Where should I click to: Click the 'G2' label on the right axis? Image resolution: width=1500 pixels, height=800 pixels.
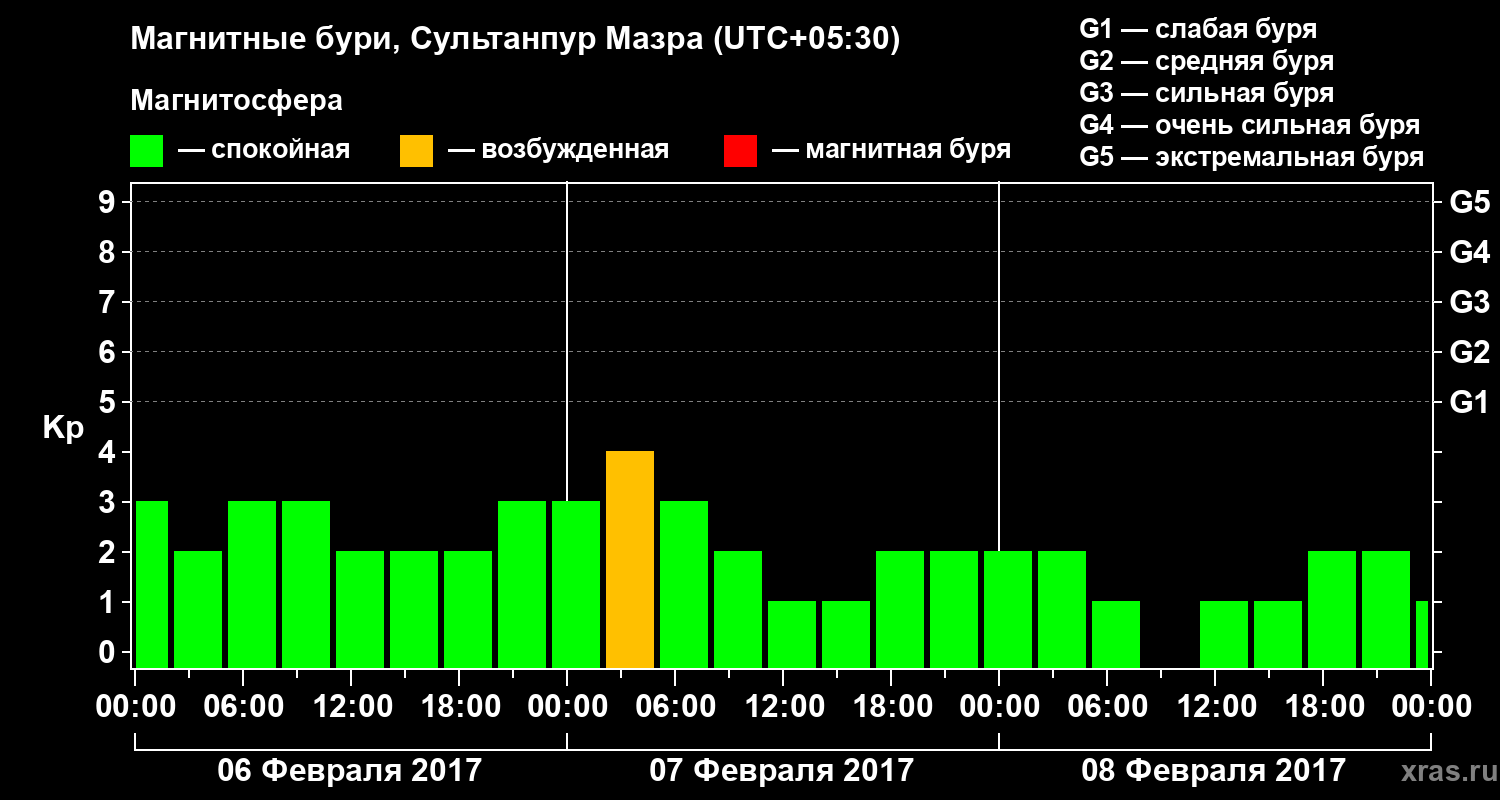(x=1470, y=352)
